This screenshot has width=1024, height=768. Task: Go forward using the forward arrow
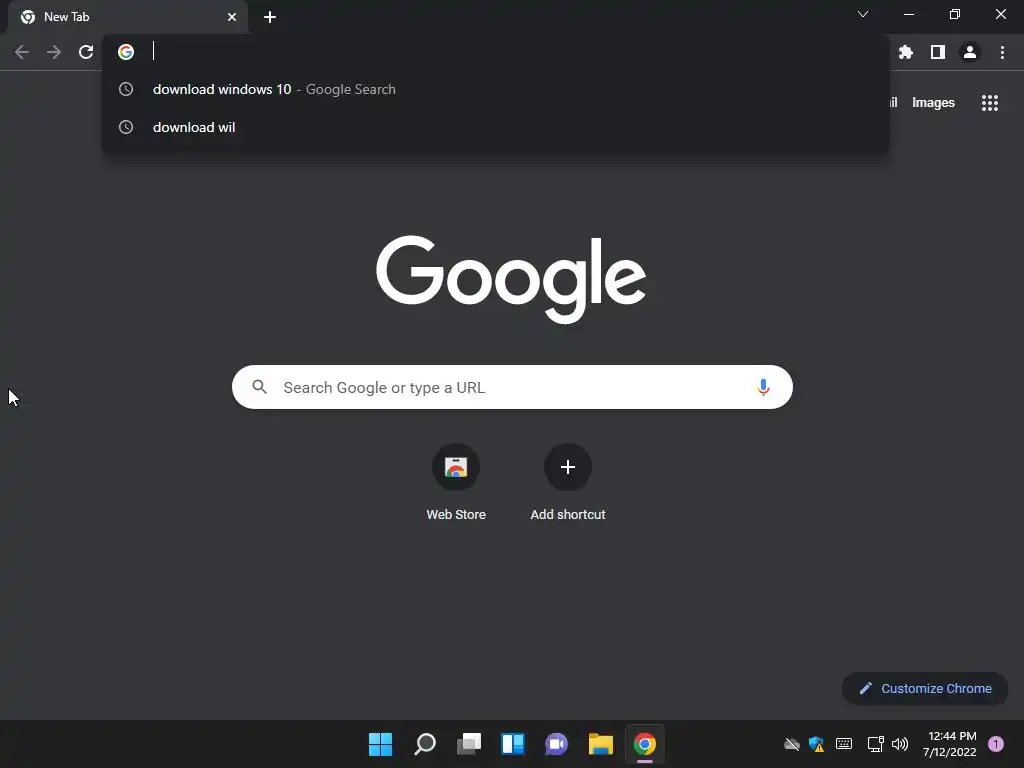(x=54, y=52)
